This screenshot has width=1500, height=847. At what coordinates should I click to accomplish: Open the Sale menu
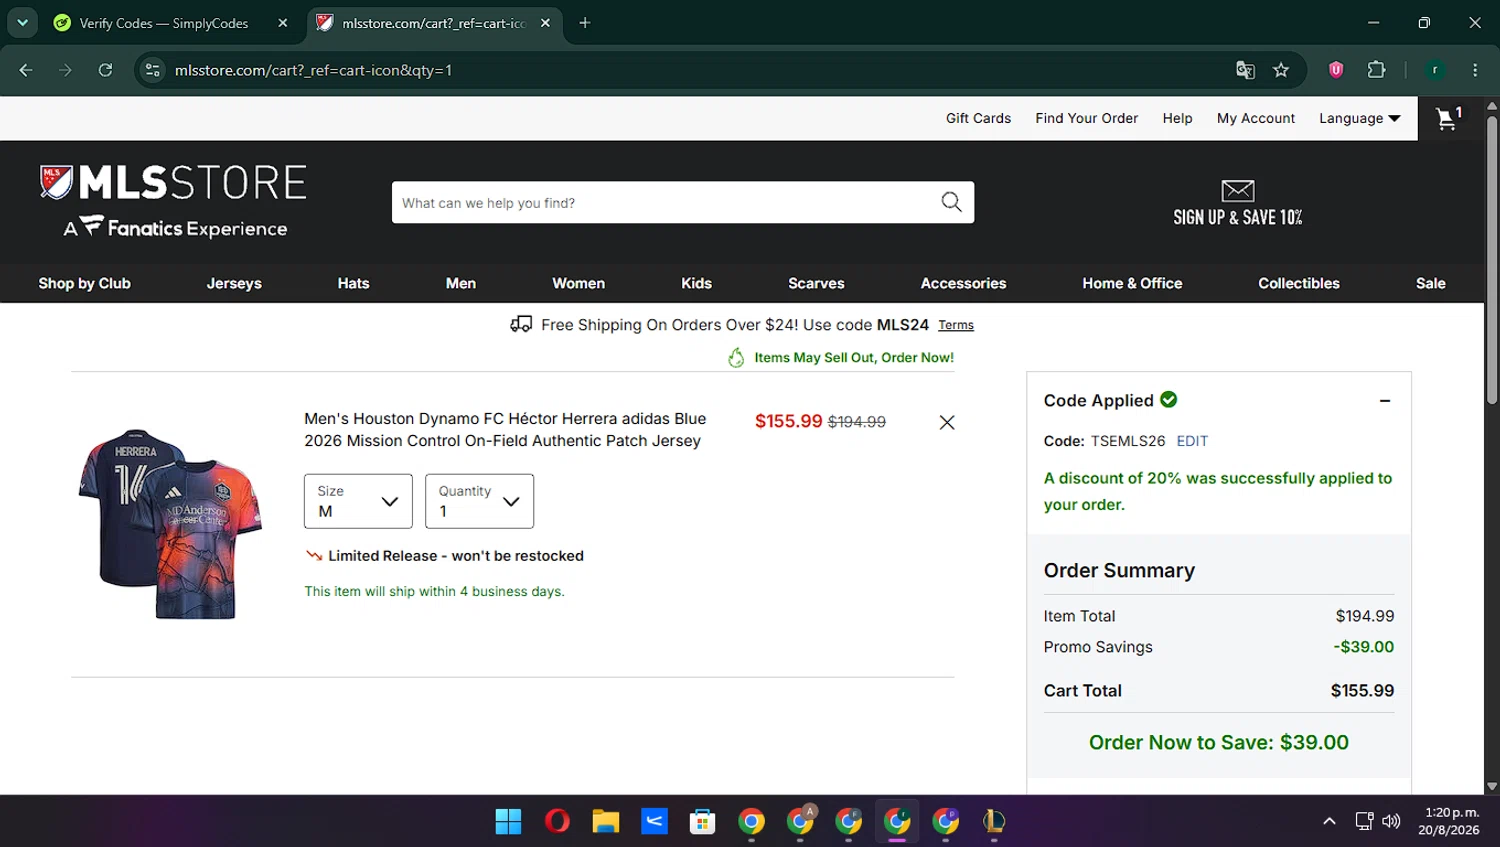click(1431, 283)
